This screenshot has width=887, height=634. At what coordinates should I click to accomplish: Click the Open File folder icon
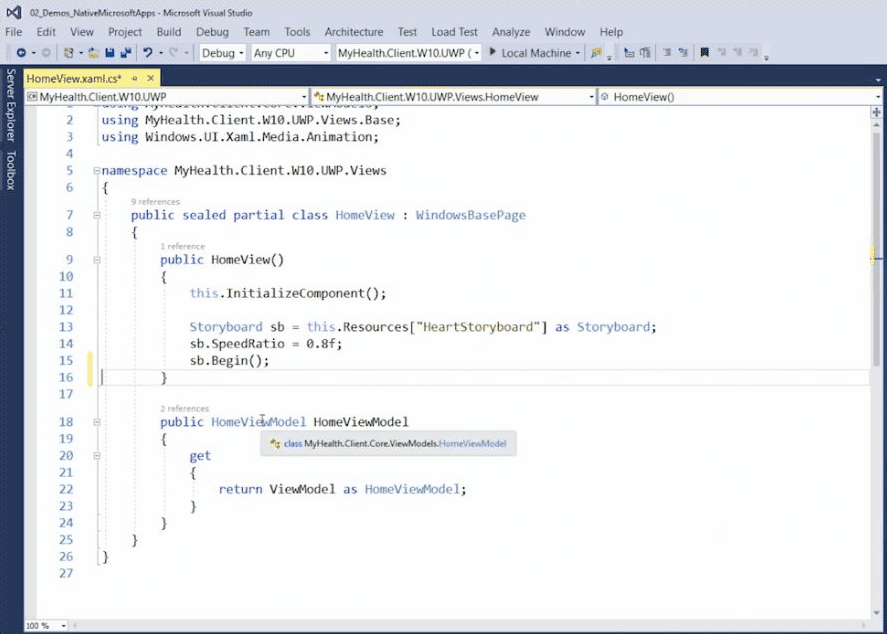(x=93, y=53)
